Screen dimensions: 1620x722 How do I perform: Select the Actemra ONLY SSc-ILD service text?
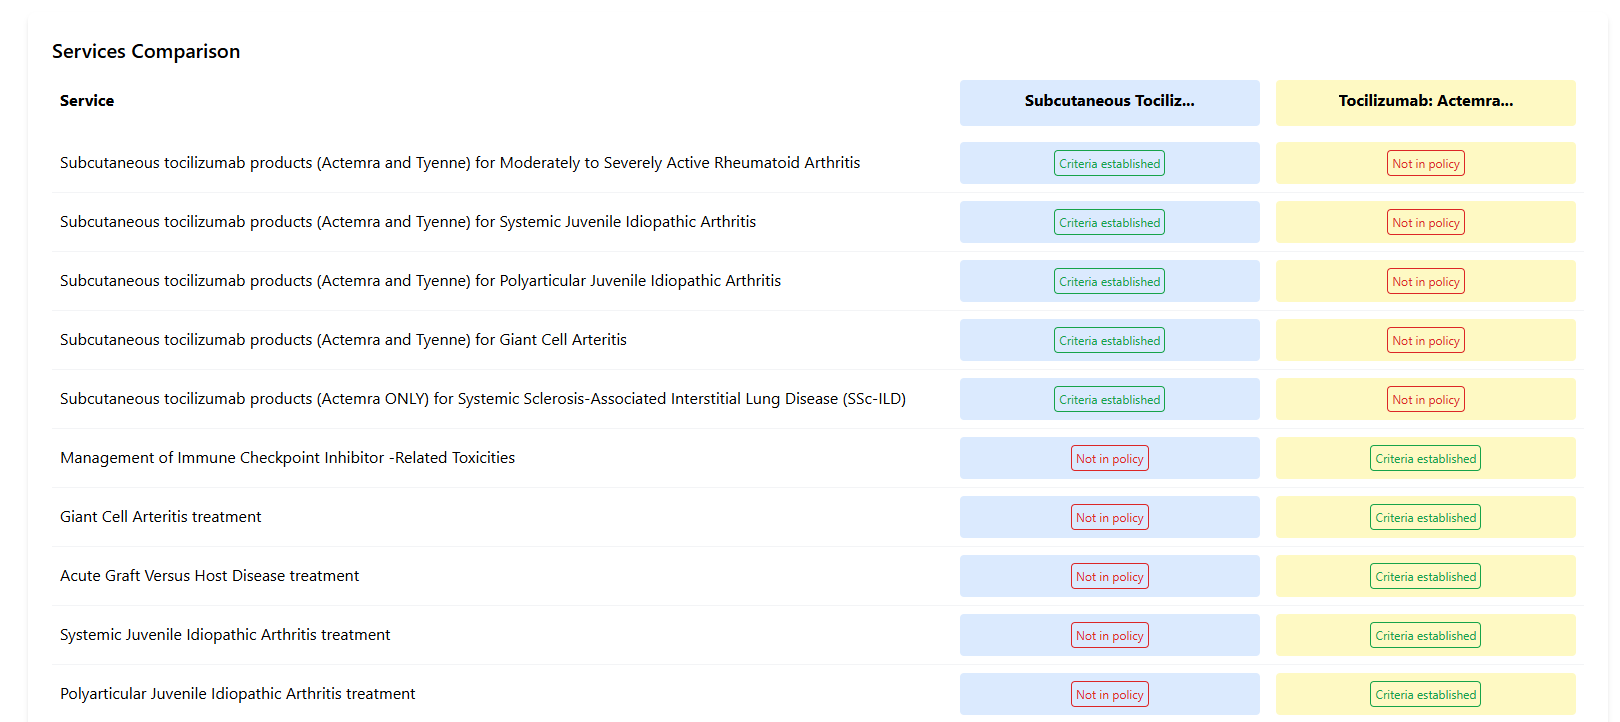point(482,399)
